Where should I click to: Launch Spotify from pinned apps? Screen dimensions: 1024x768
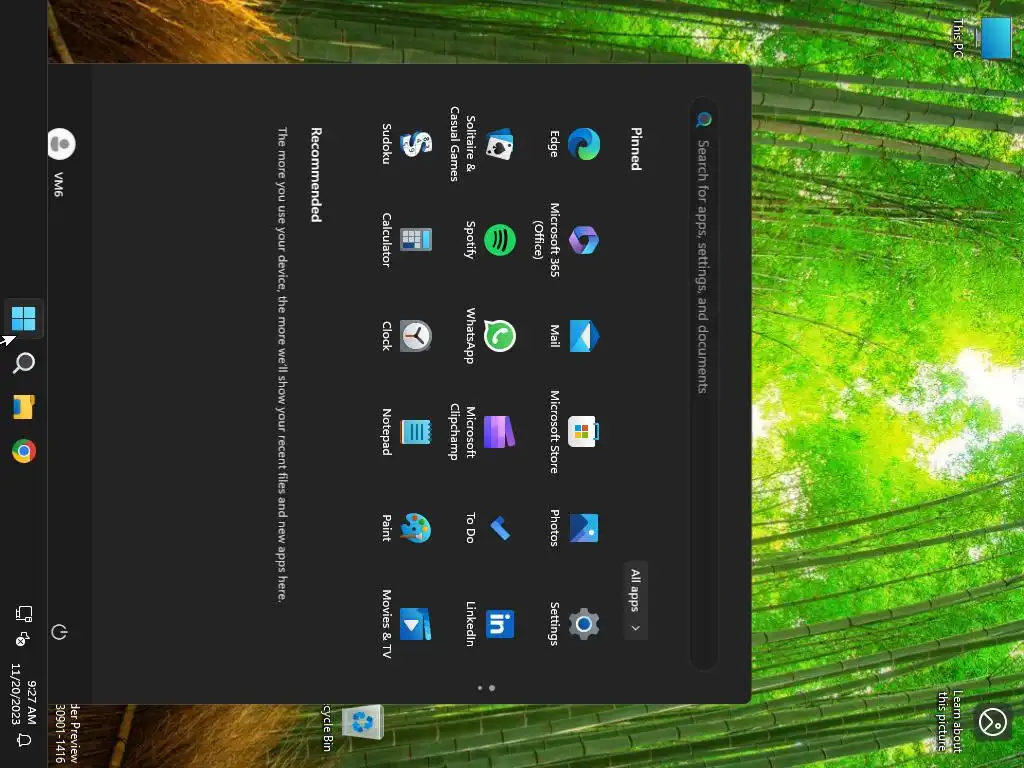coord(491,240)
